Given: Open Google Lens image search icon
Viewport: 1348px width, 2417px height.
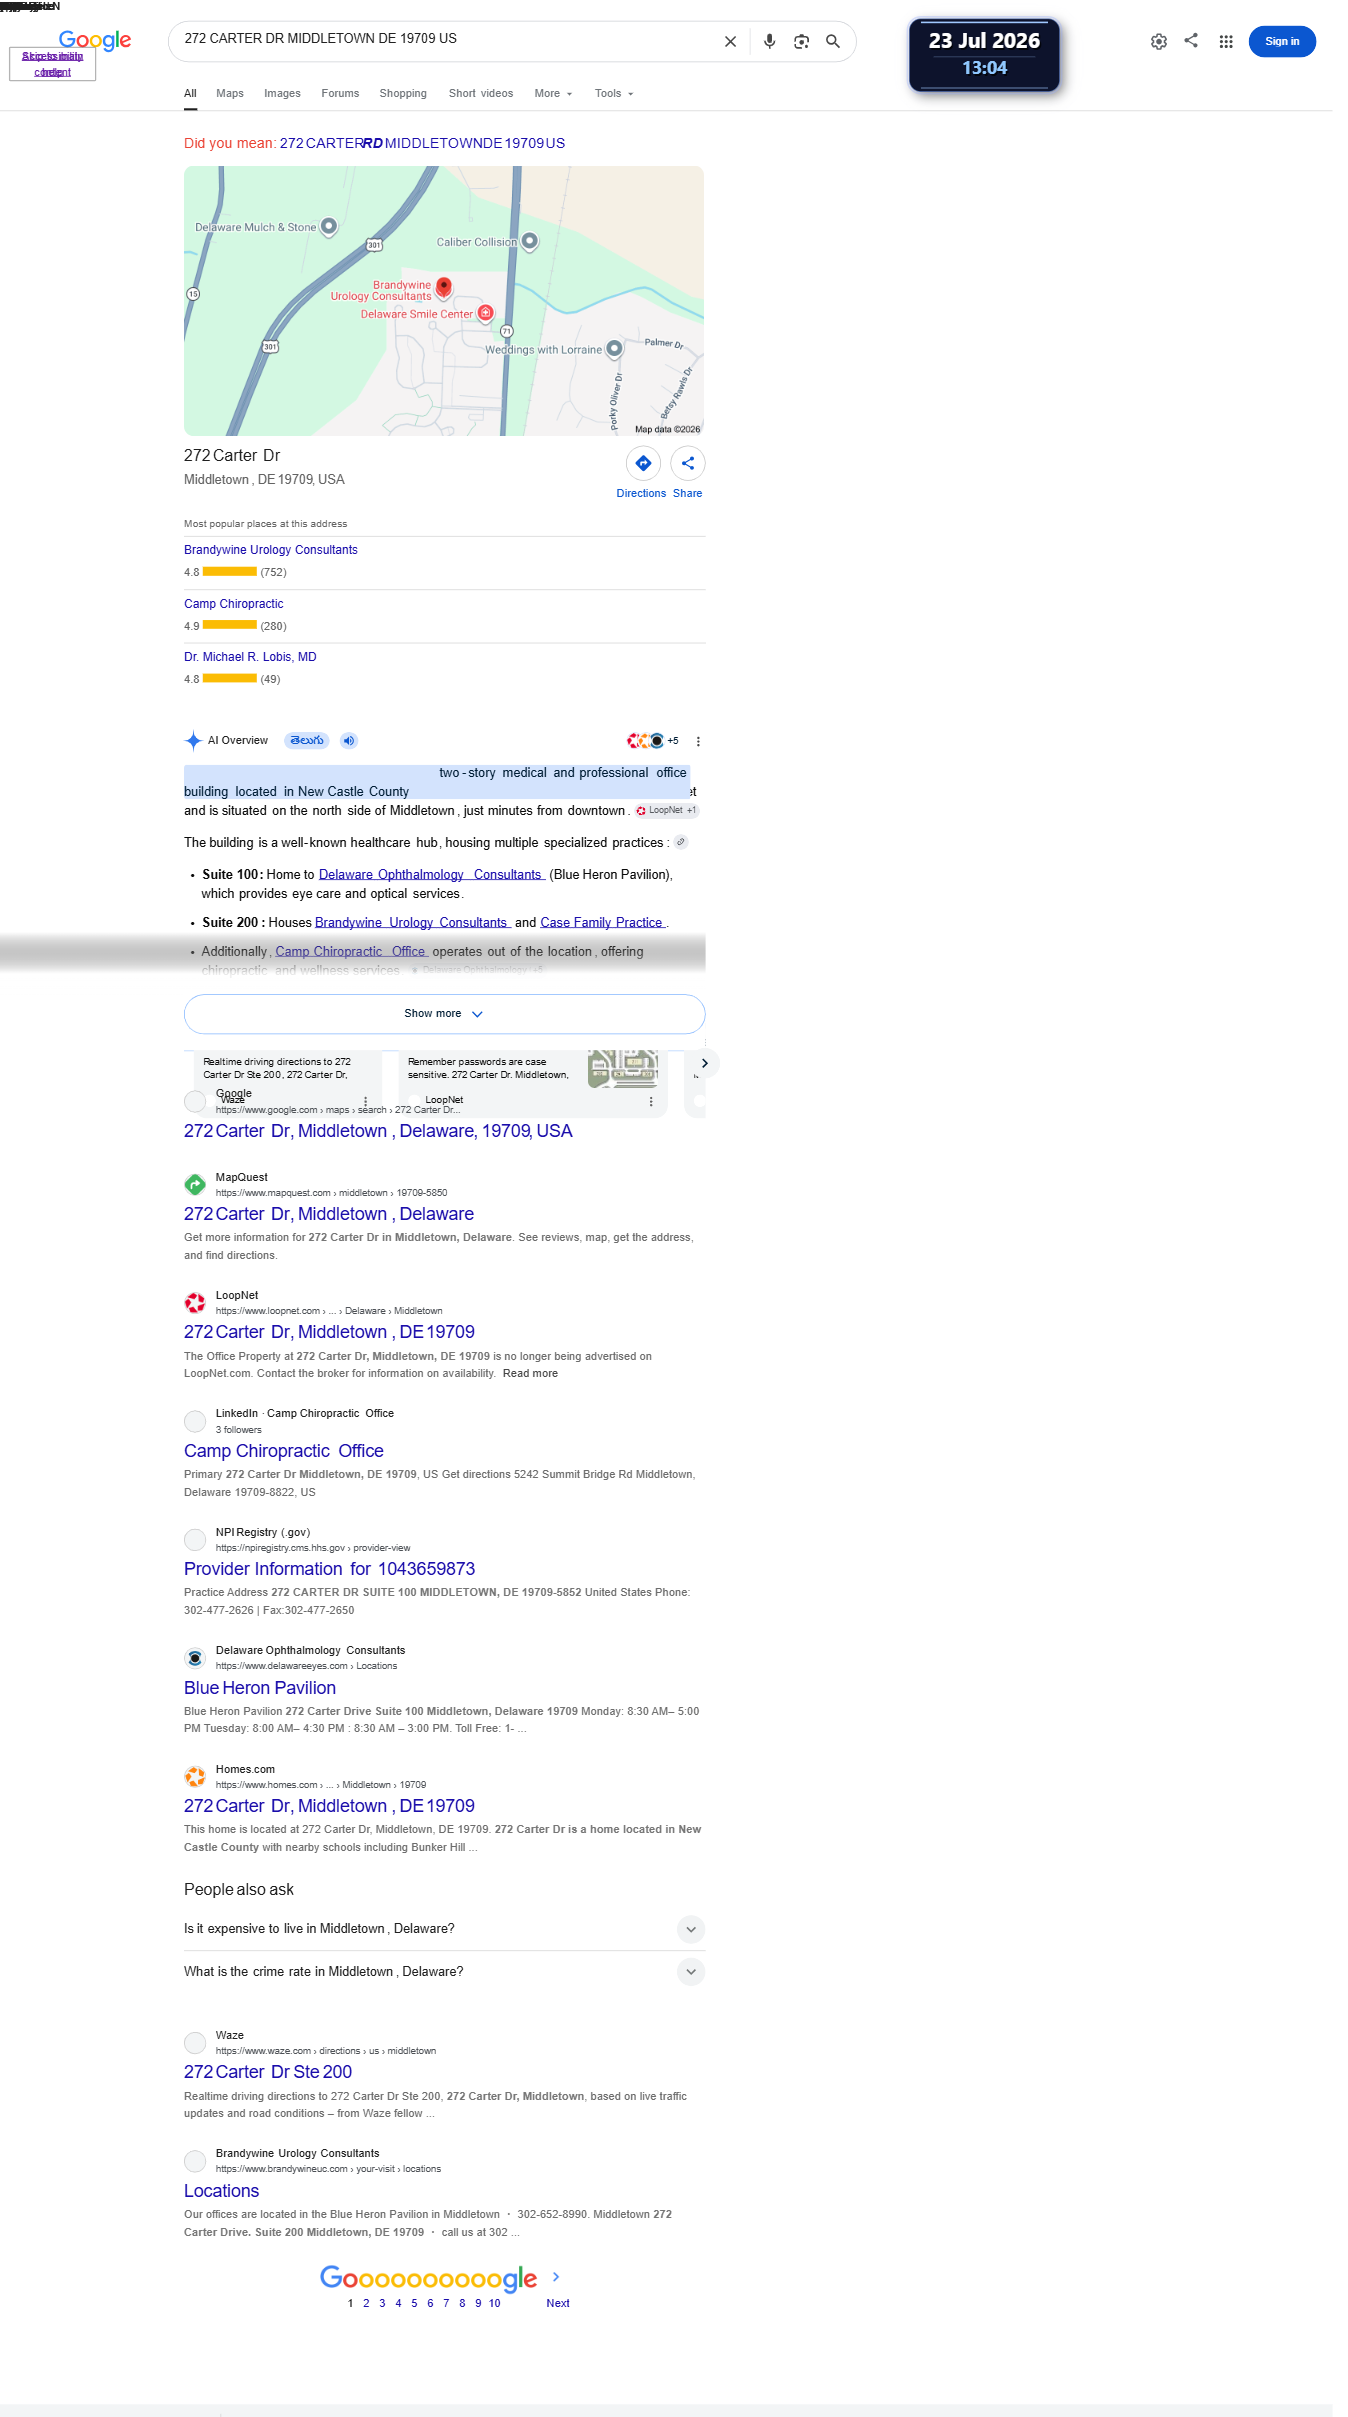Looking at the screenshot, I should [801, 42].
